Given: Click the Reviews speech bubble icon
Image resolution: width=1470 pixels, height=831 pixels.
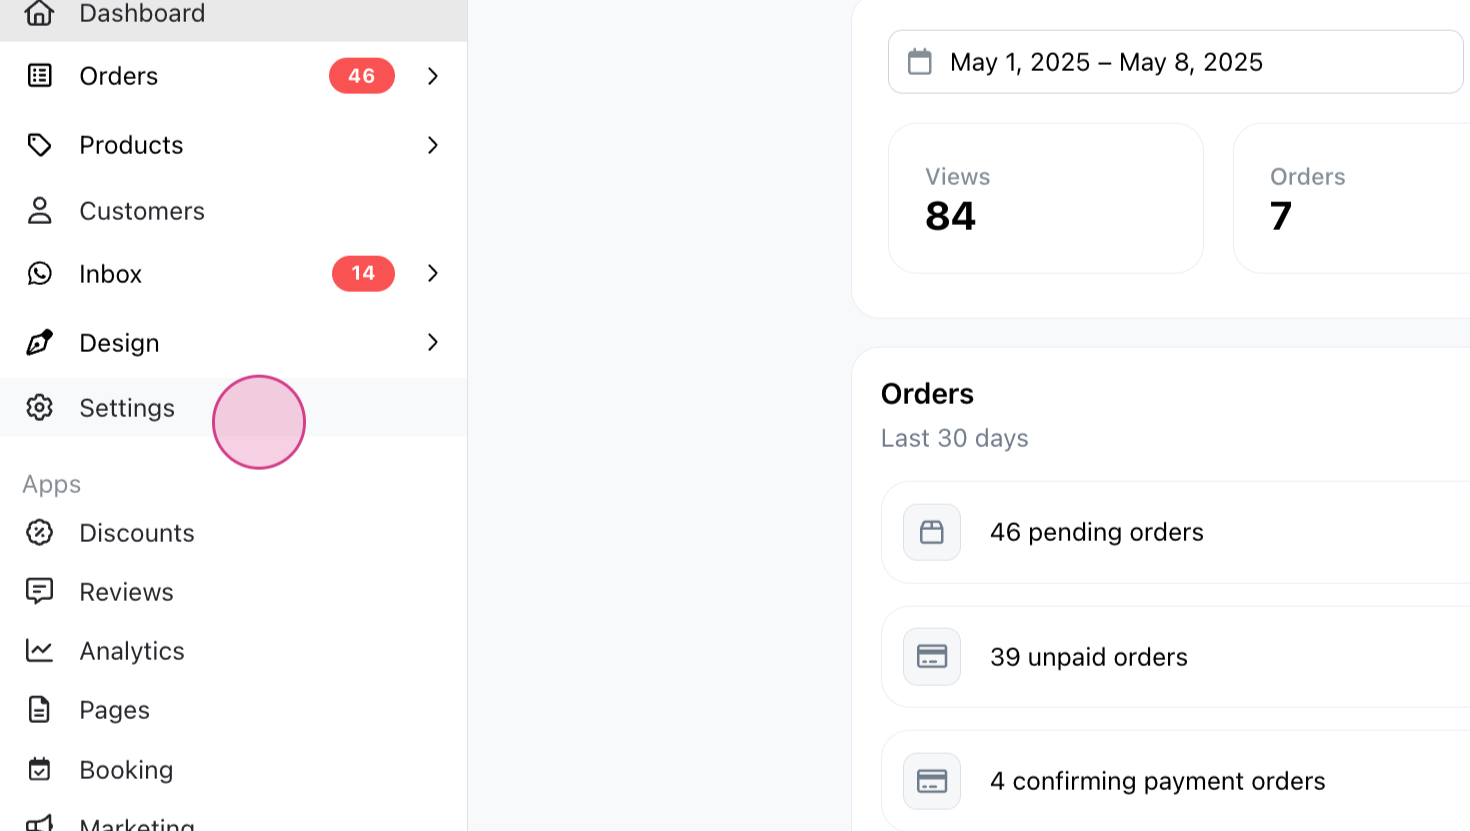Looking at the screenshot, I should 39,592.
